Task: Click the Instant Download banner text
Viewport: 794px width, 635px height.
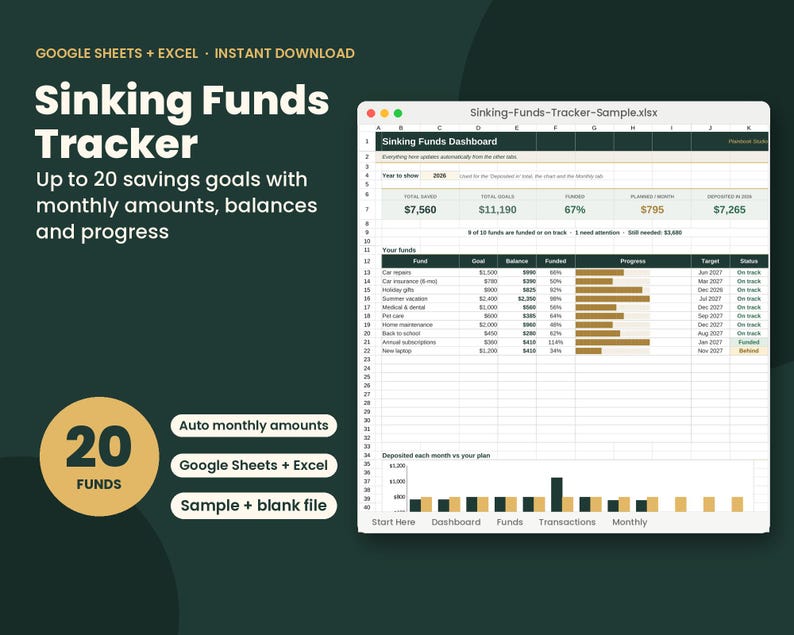Action: [x=285, y=53]
